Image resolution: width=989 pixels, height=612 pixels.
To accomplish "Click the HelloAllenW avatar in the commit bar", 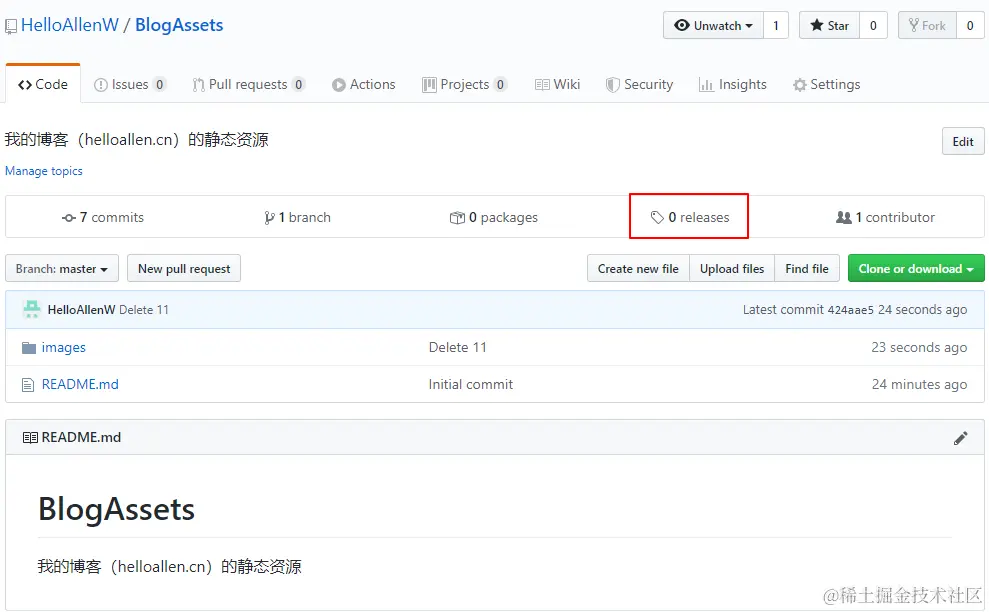I will (x=32, y=309).
